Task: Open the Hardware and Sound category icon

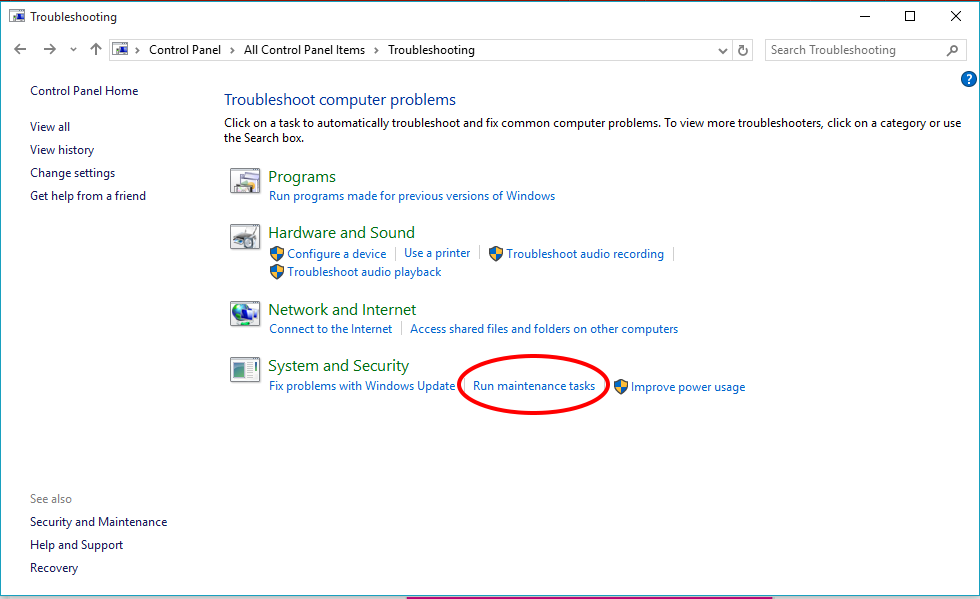Action: point(245,237)
